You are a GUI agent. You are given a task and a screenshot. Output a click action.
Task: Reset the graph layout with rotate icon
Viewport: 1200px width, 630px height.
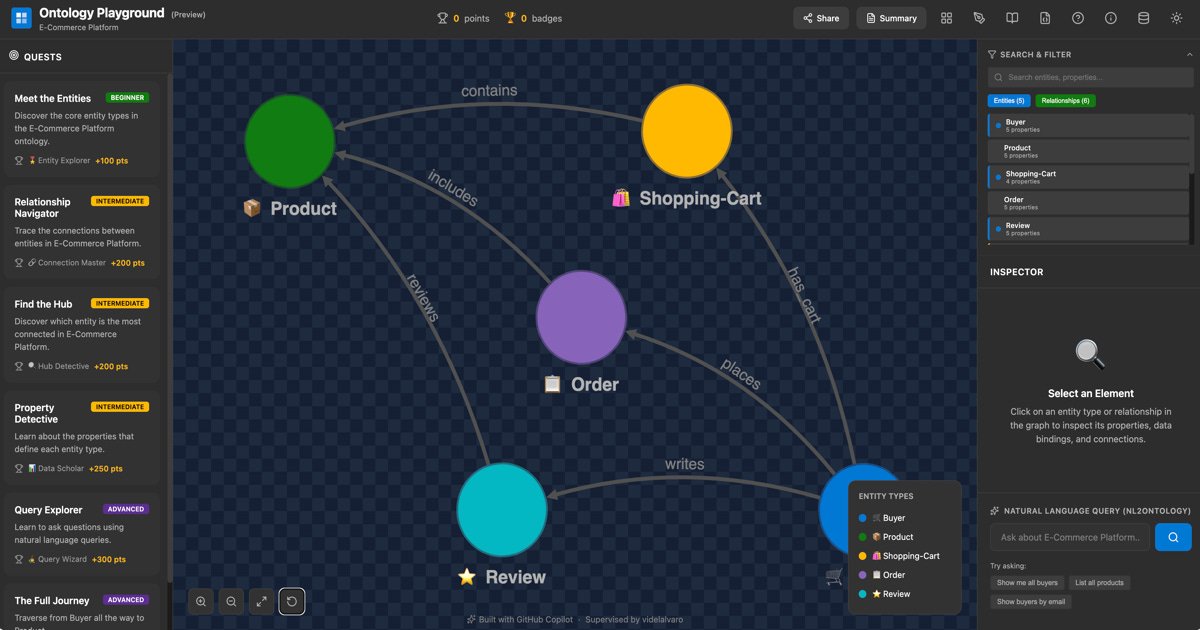coord(292,601)
